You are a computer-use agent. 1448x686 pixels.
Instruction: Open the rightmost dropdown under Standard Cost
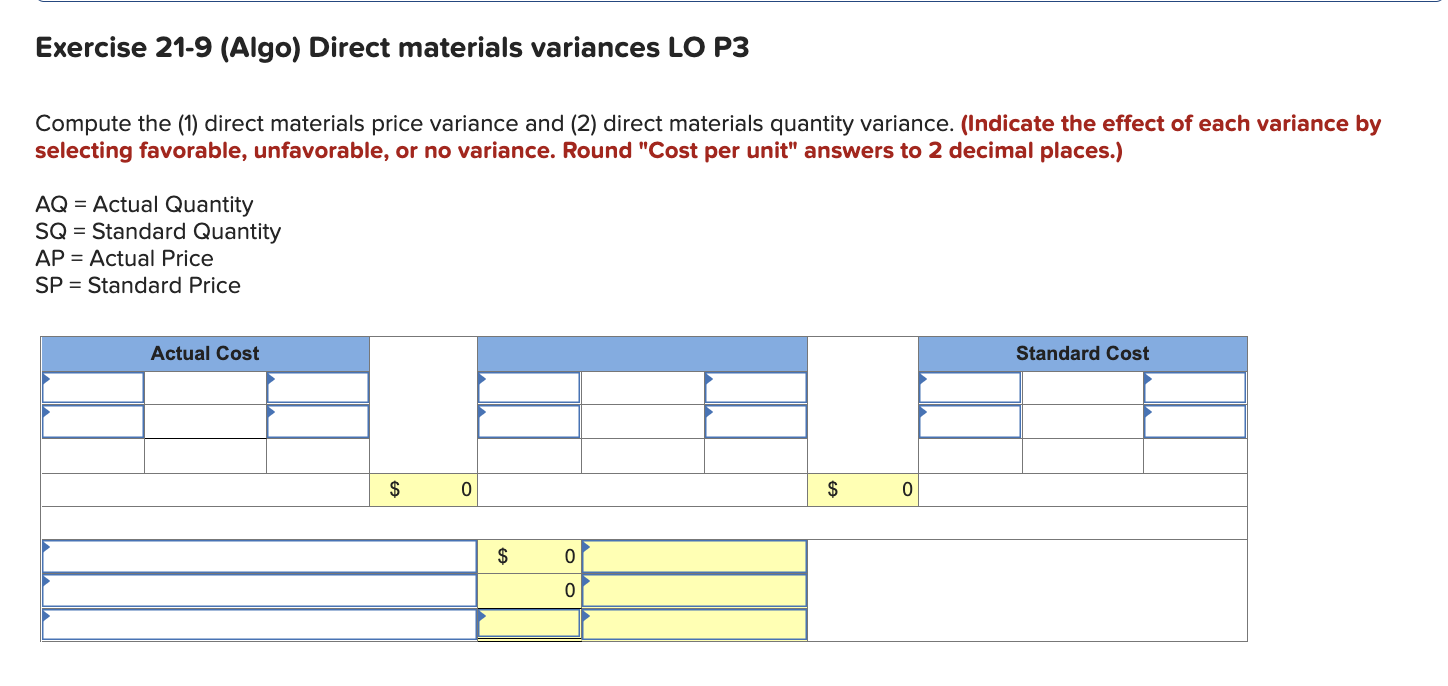[1194, 386]
